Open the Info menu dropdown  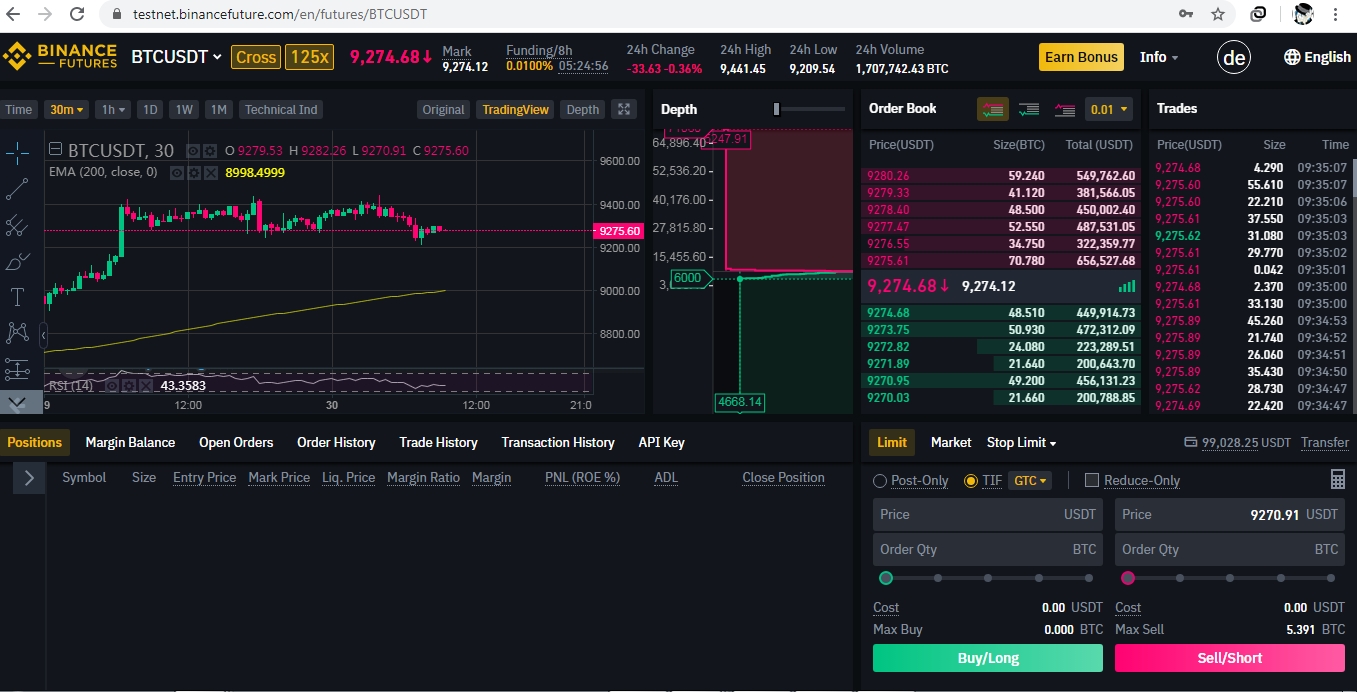1159,57
